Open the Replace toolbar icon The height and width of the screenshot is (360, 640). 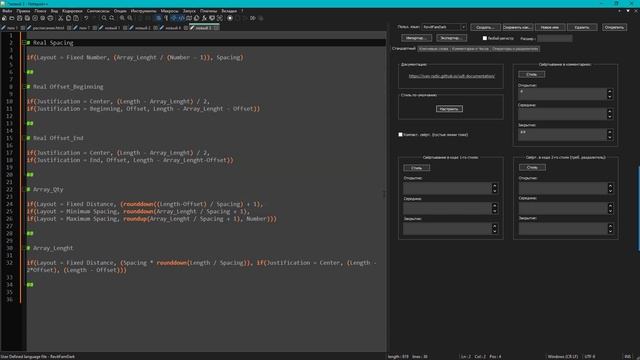click(111, 18)
